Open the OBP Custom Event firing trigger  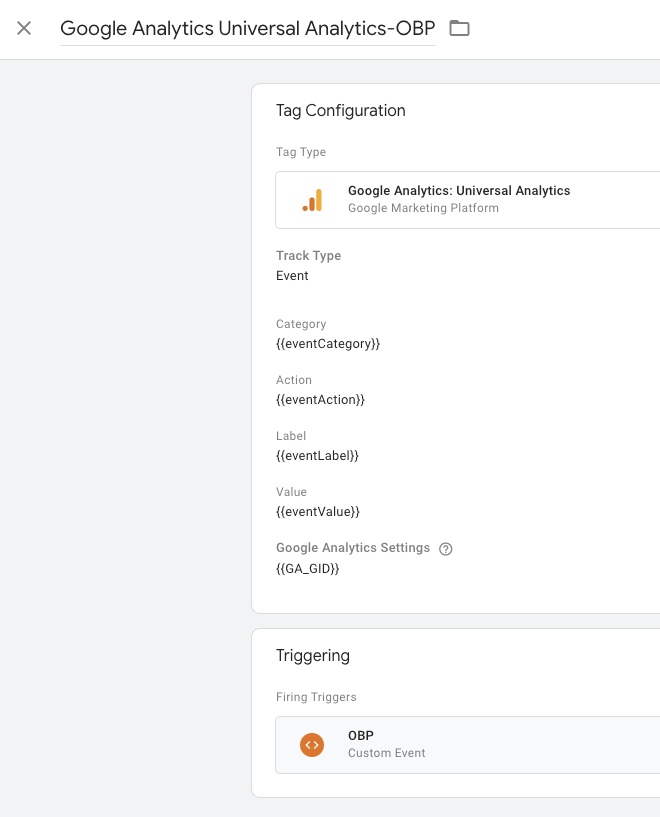pos(467,745)
